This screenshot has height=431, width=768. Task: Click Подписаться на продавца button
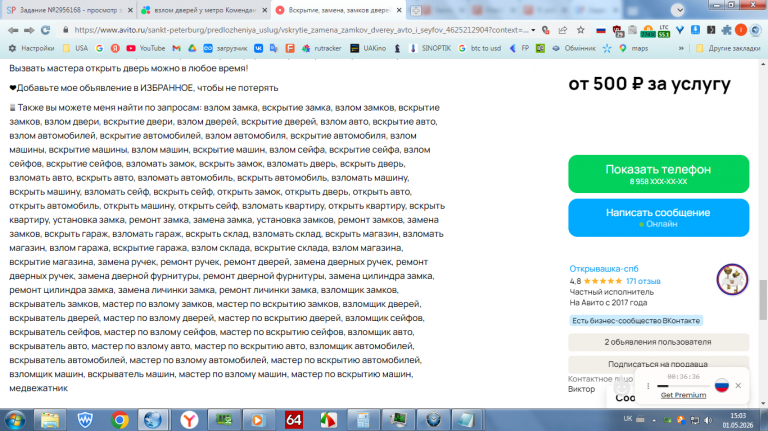(658, 364)
